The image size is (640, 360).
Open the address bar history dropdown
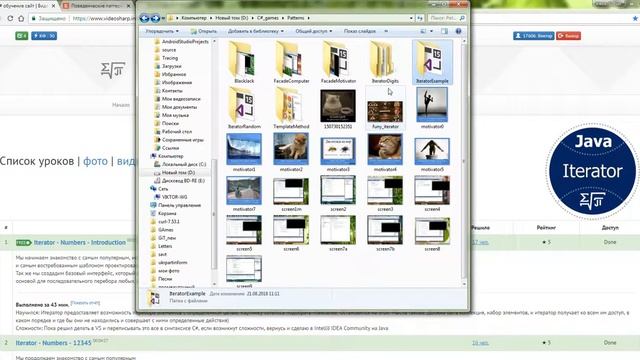[411, 18]
